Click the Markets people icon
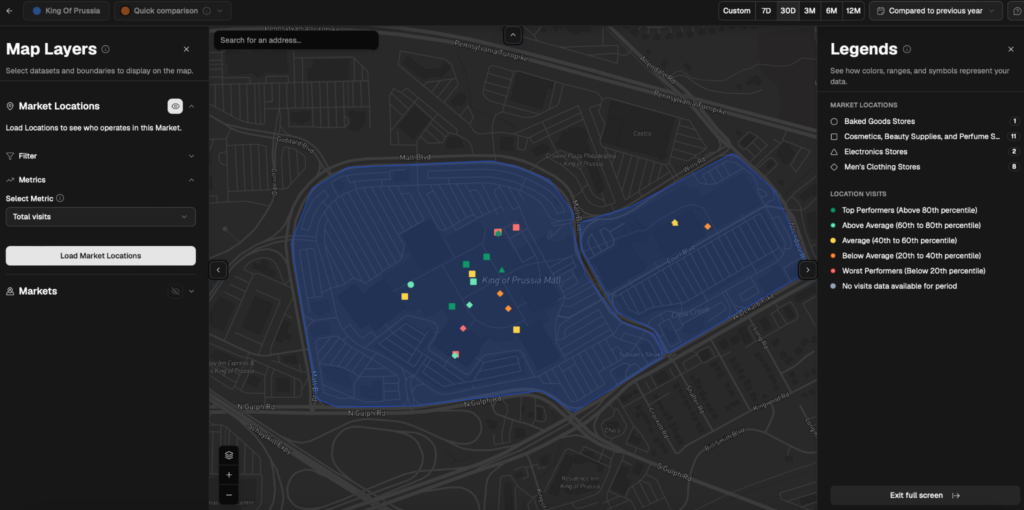 point(10,291)
